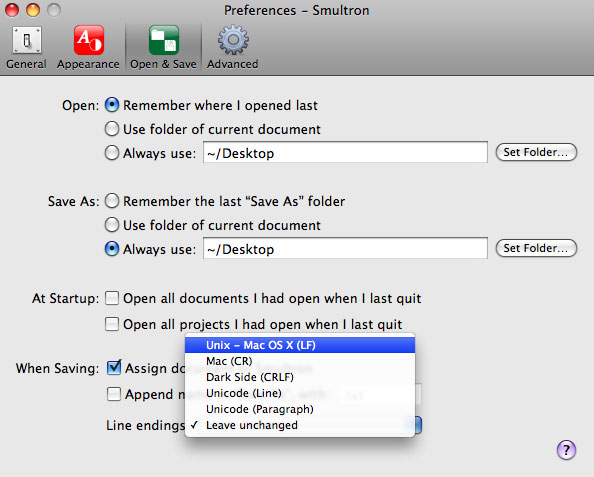Open the Appearance preferences pane
Screen dimensions: 594x477
click(x=88, y=48)
